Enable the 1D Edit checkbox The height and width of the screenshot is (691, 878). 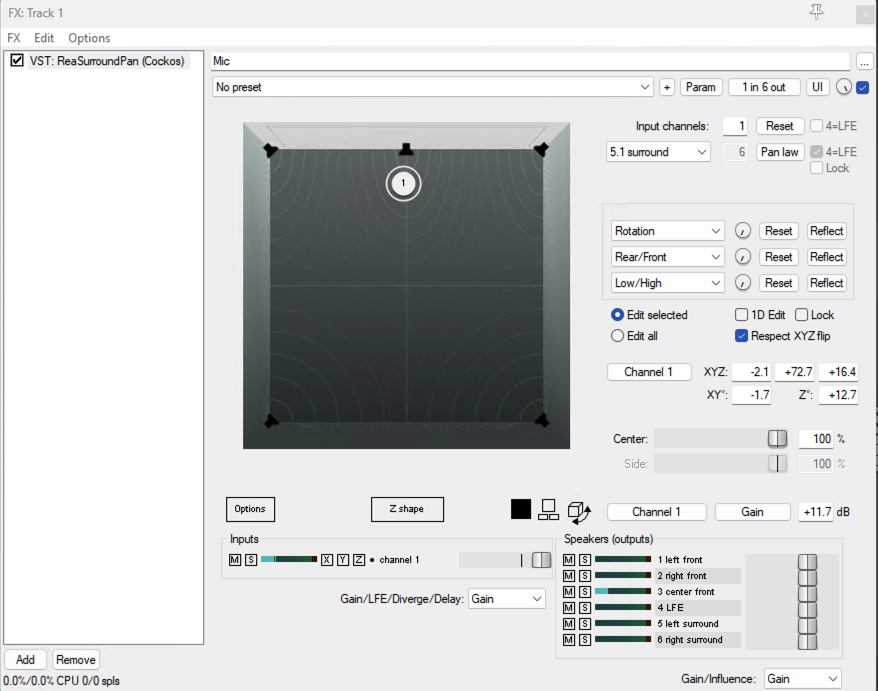coord(742,315)
